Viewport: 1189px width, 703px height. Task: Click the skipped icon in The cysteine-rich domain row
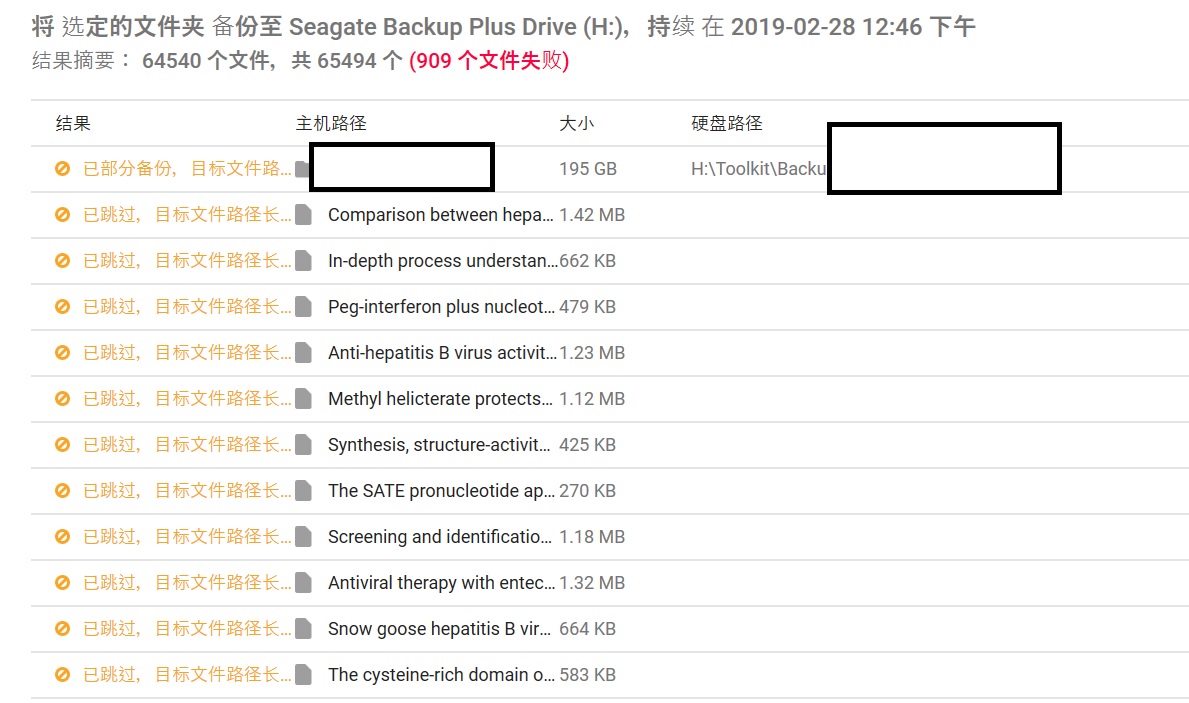(x=62, y=675)
